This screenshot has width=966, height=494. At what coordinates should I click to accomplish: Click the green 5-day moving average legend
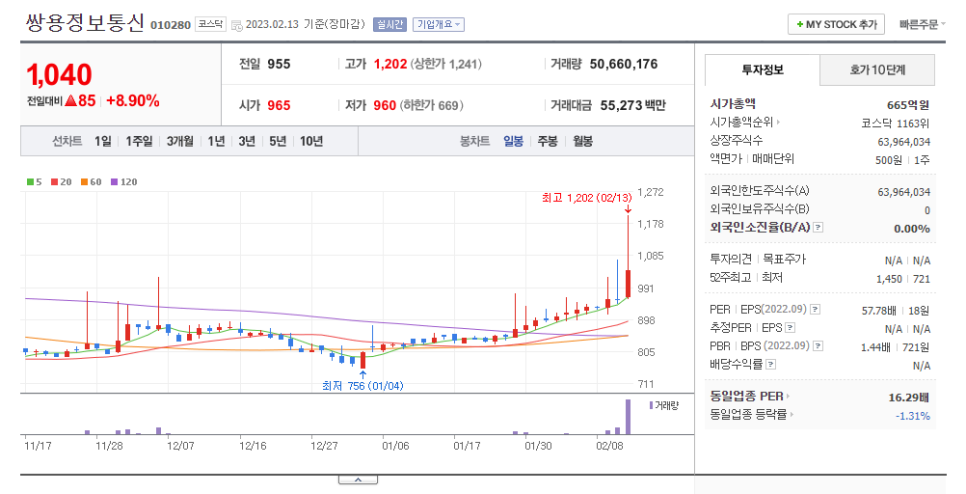tap(34, 182)
